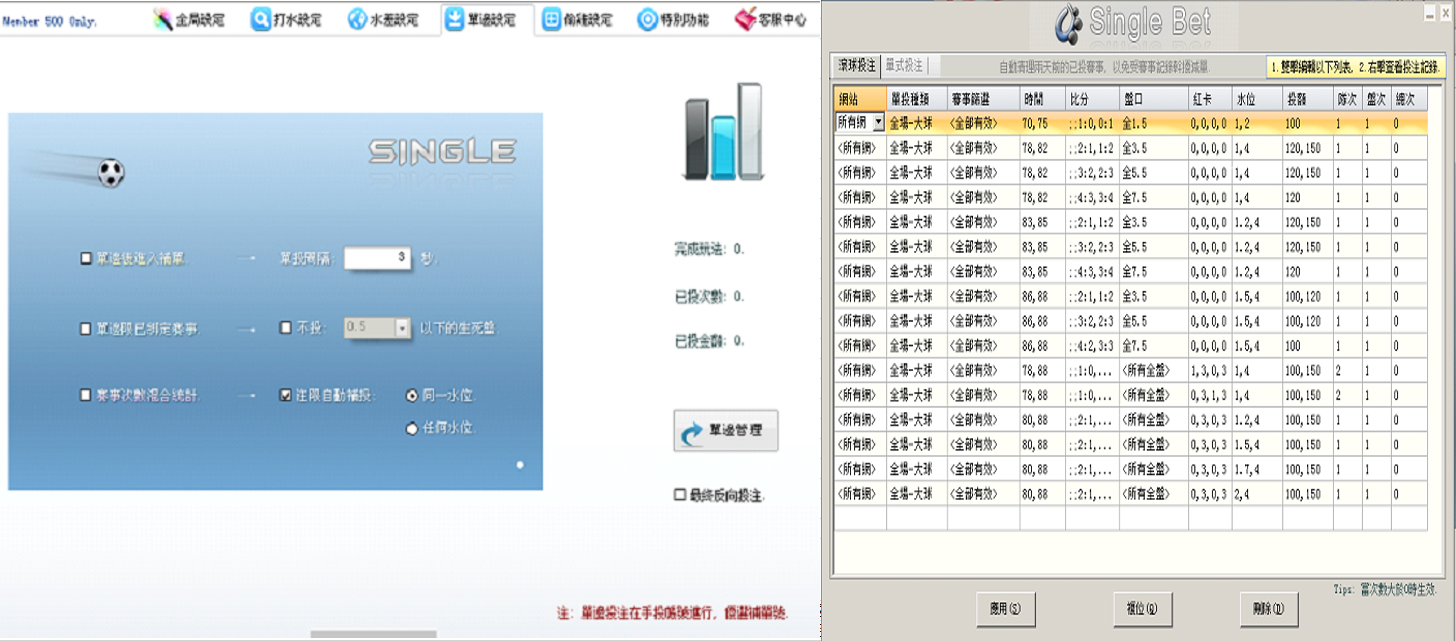This screenshot has height=641, width=1456.
Task: Select the 全5.5 cell in the 83,85 row
Action: tap(1154, 246)
